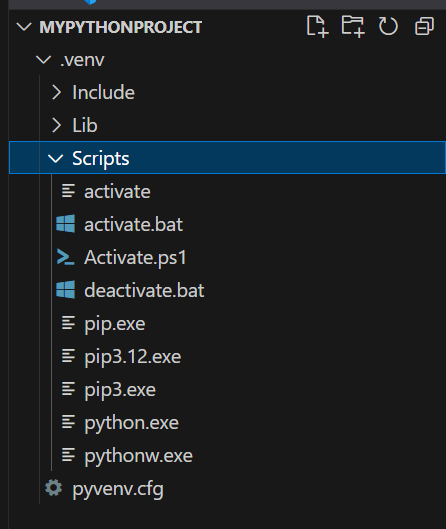Viewport: 446px width, 529px height.
Task: Click the Windows icon beside deactivate.bat
Action: pyautogui.click(x=65, y=289)
